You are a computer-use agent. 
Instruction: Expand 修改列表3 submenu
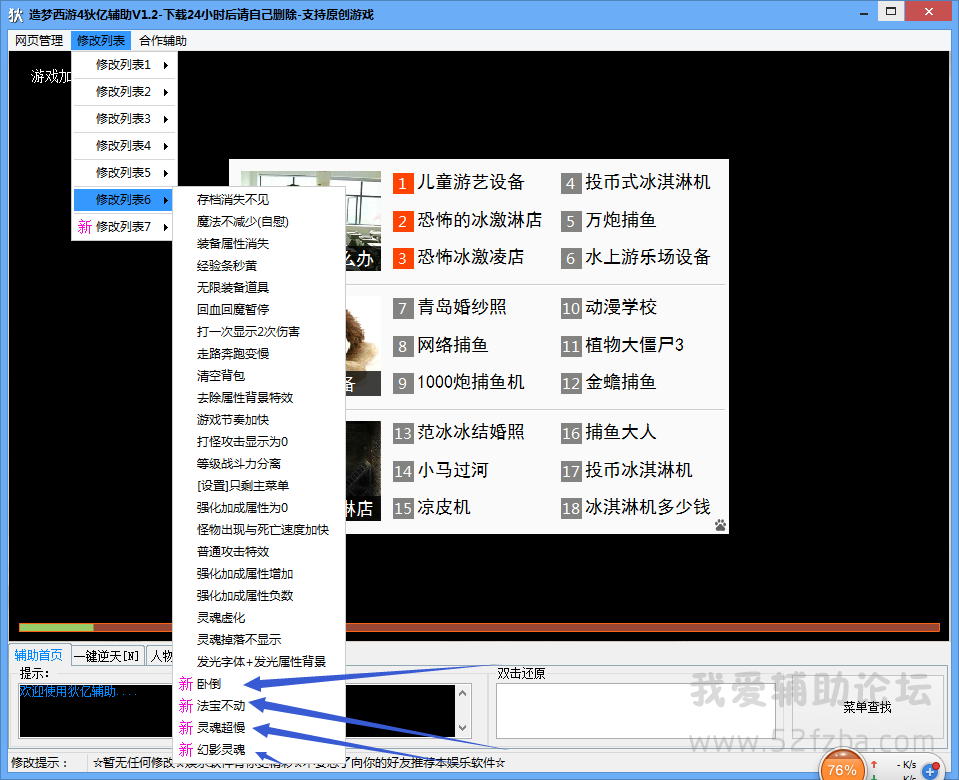click(x=124, y=119)
